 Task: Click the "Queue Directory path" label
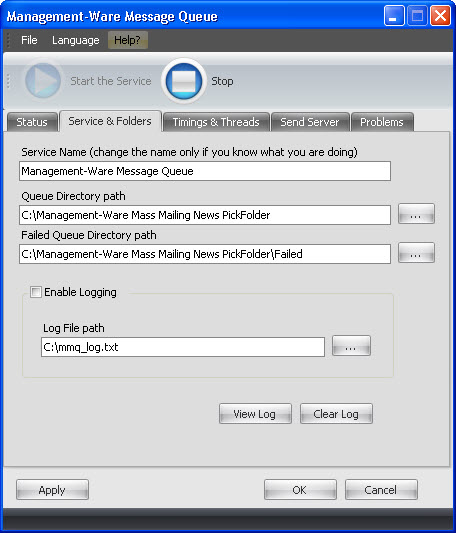(x=73, y=196)
